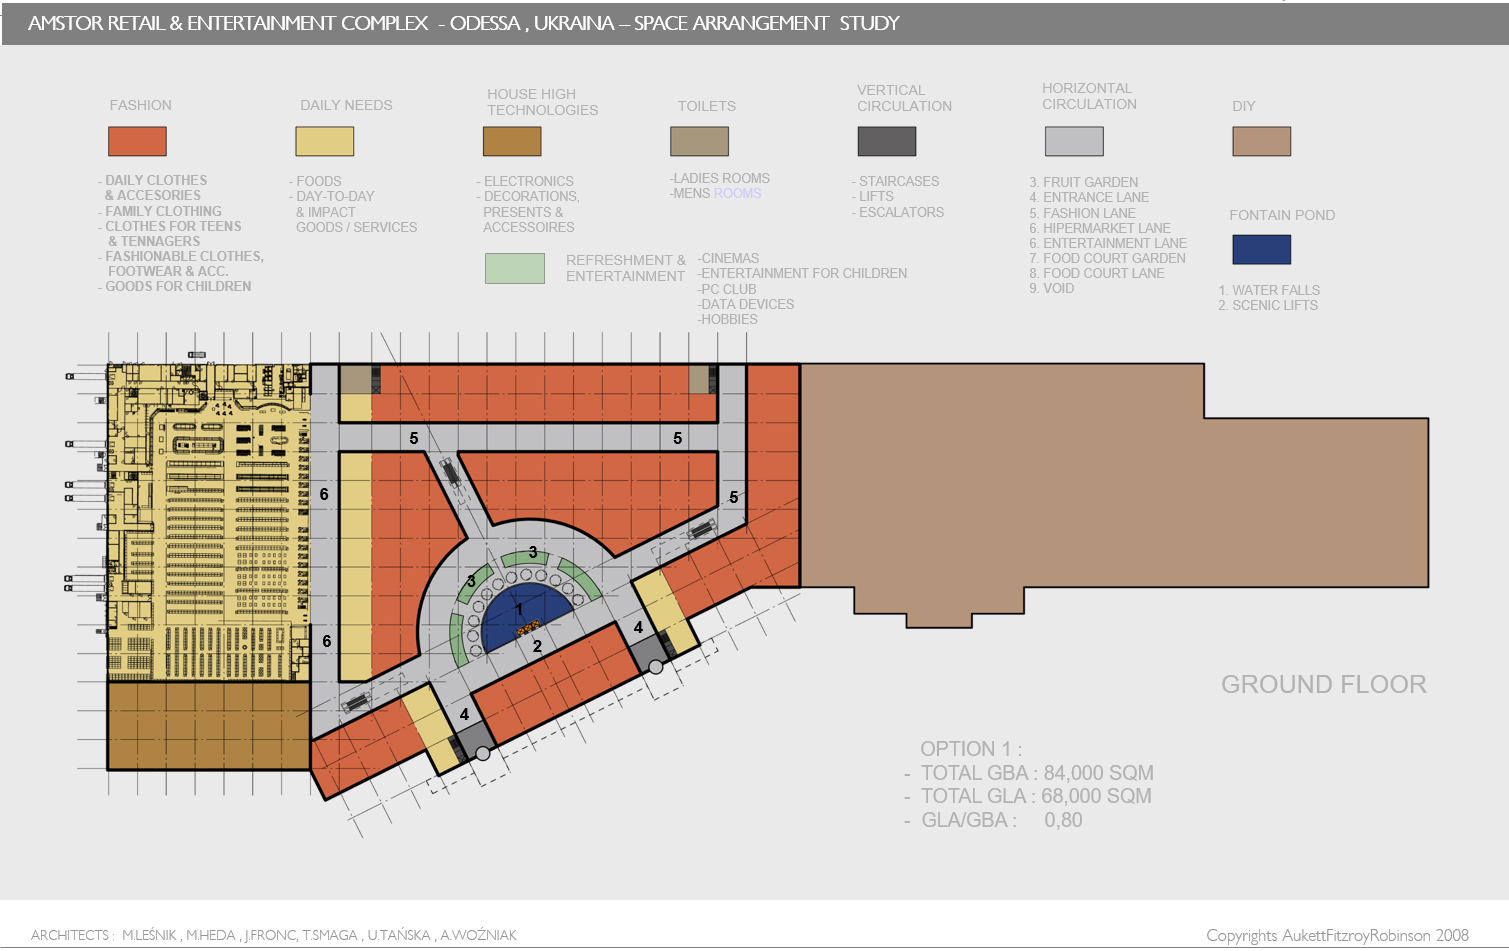Click '3. FRUIT GARDEN' legend entry
Image resolution: width=1509 pixels, height=951 pixels.
[1084, 182]
